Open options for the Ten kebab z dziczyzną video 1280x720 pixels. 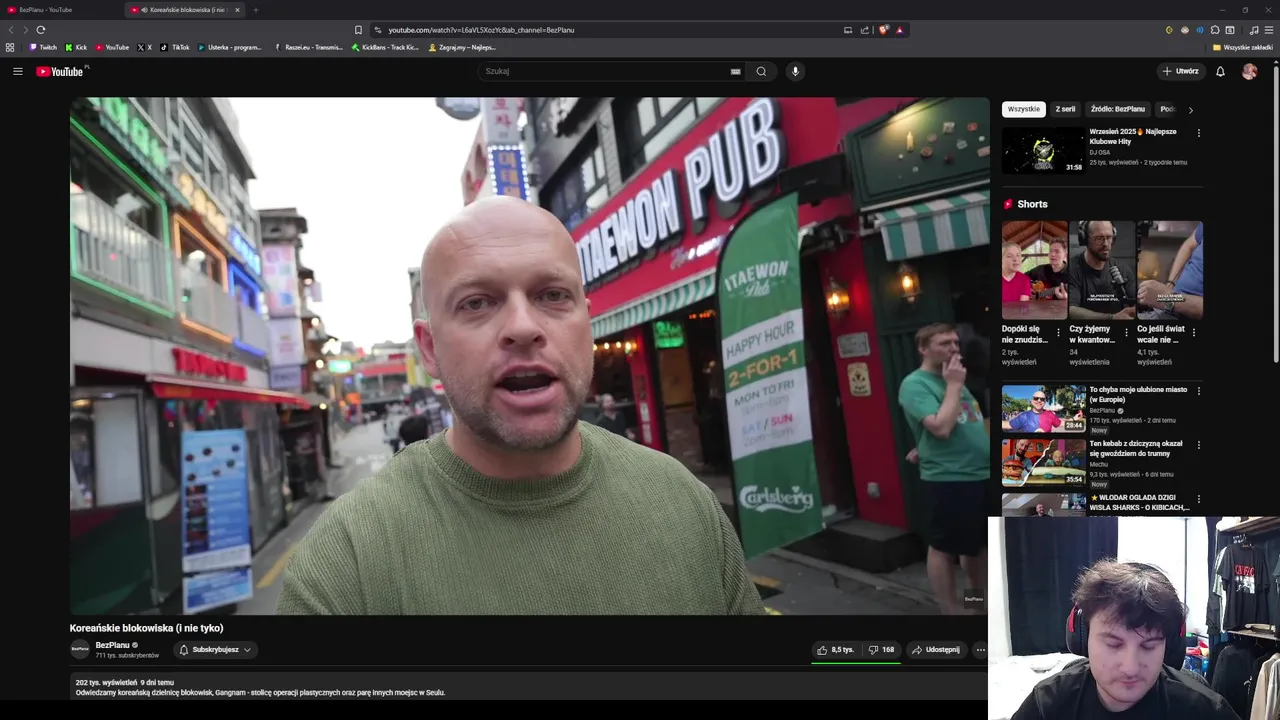pyautogui.click(x=1199, y=445)
